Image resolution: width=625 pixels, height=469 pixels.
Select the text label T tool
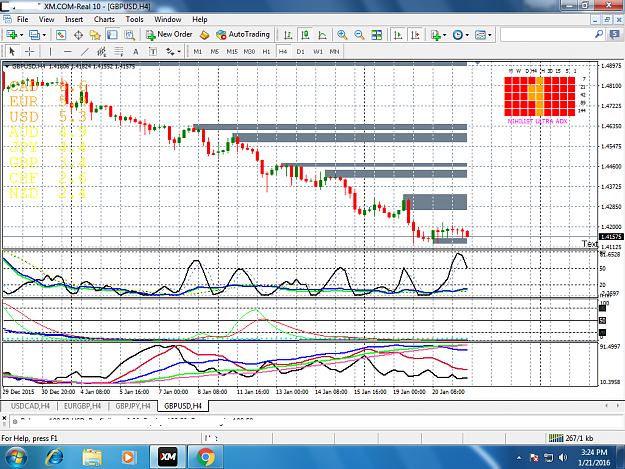[153, 51]
